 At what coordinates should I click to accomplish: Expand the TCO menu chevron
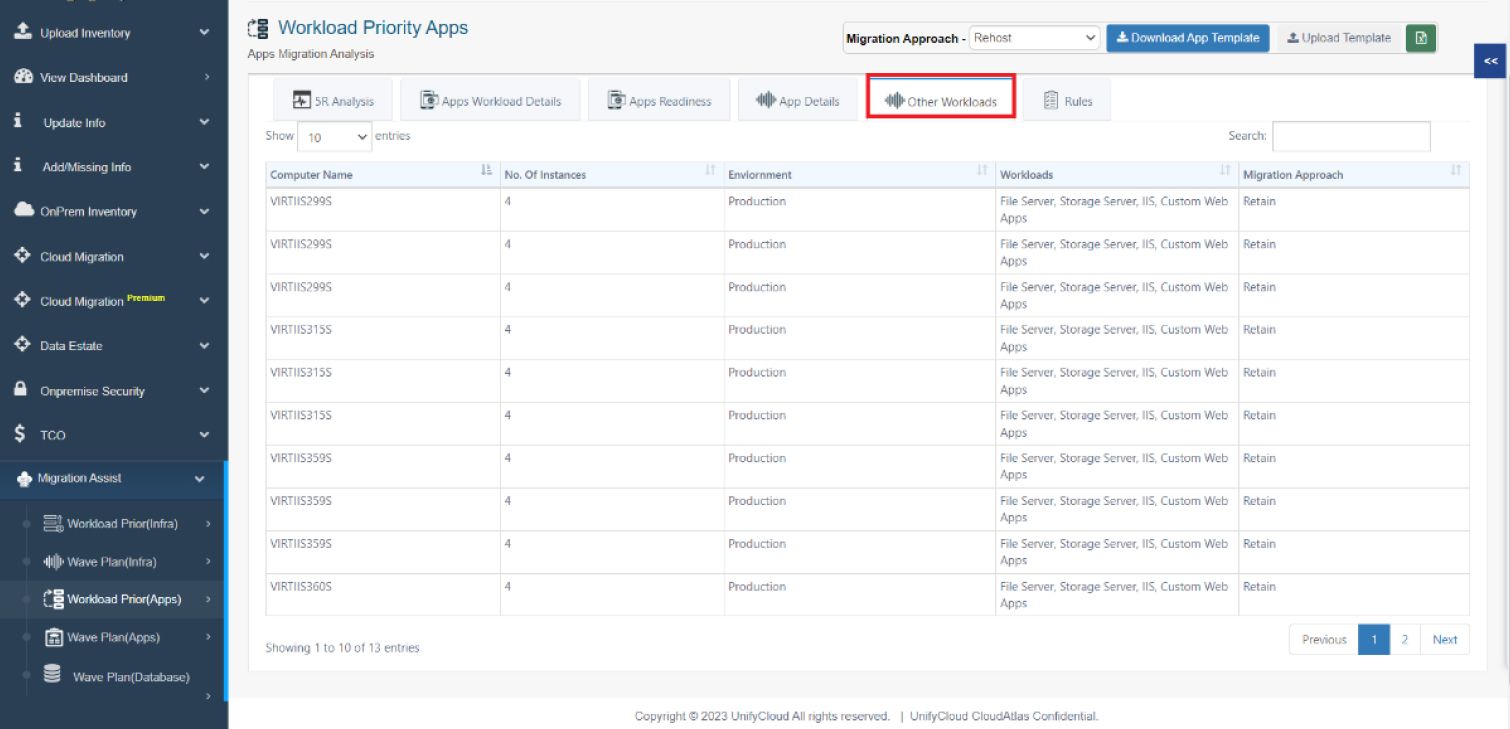click(204, 435)
